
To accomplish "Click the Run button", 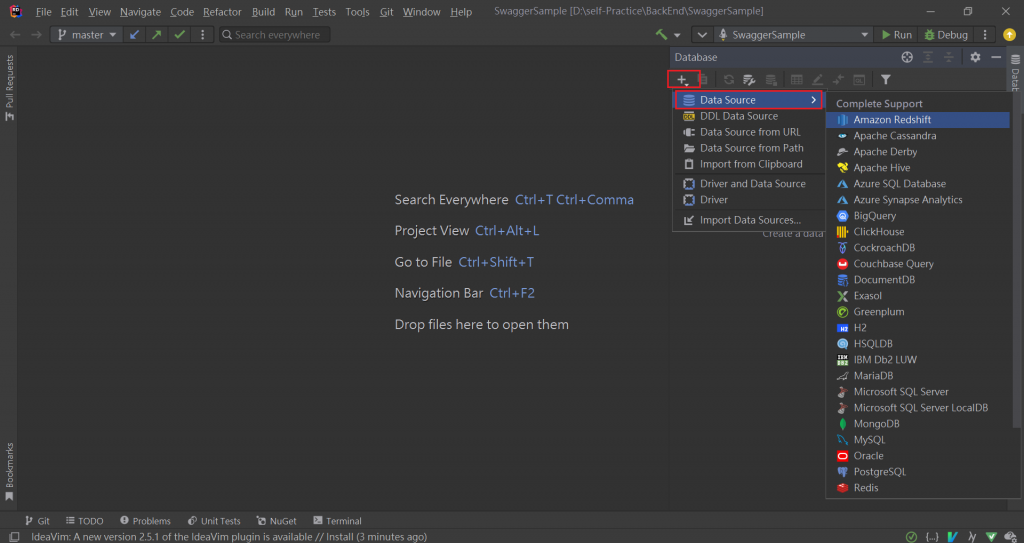I will point(896,35).
